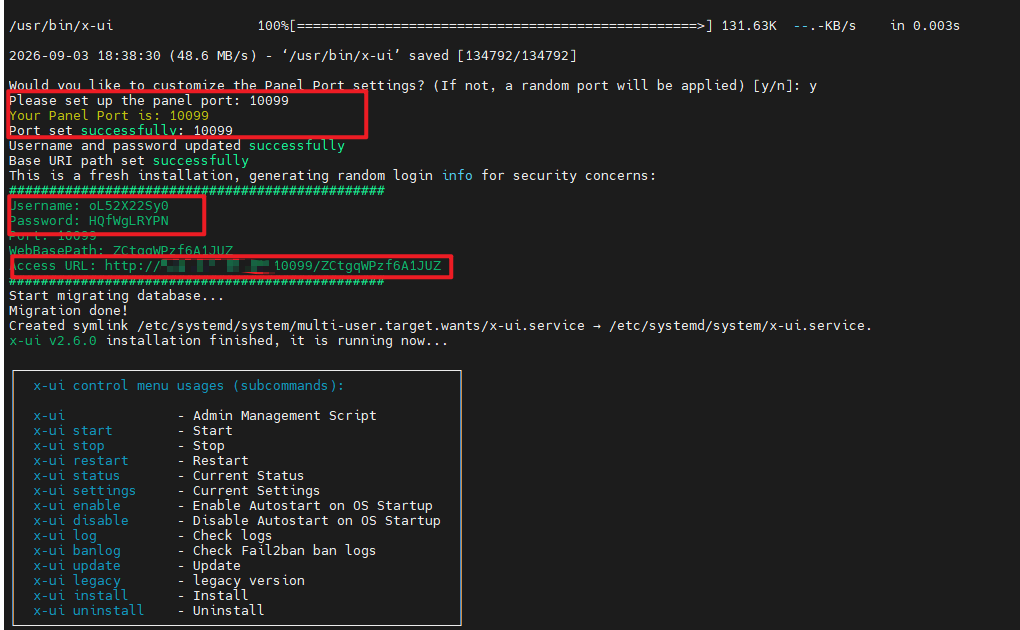
Task: Click the 'x-ui disable' subcommand
Action: pos(81,521)
